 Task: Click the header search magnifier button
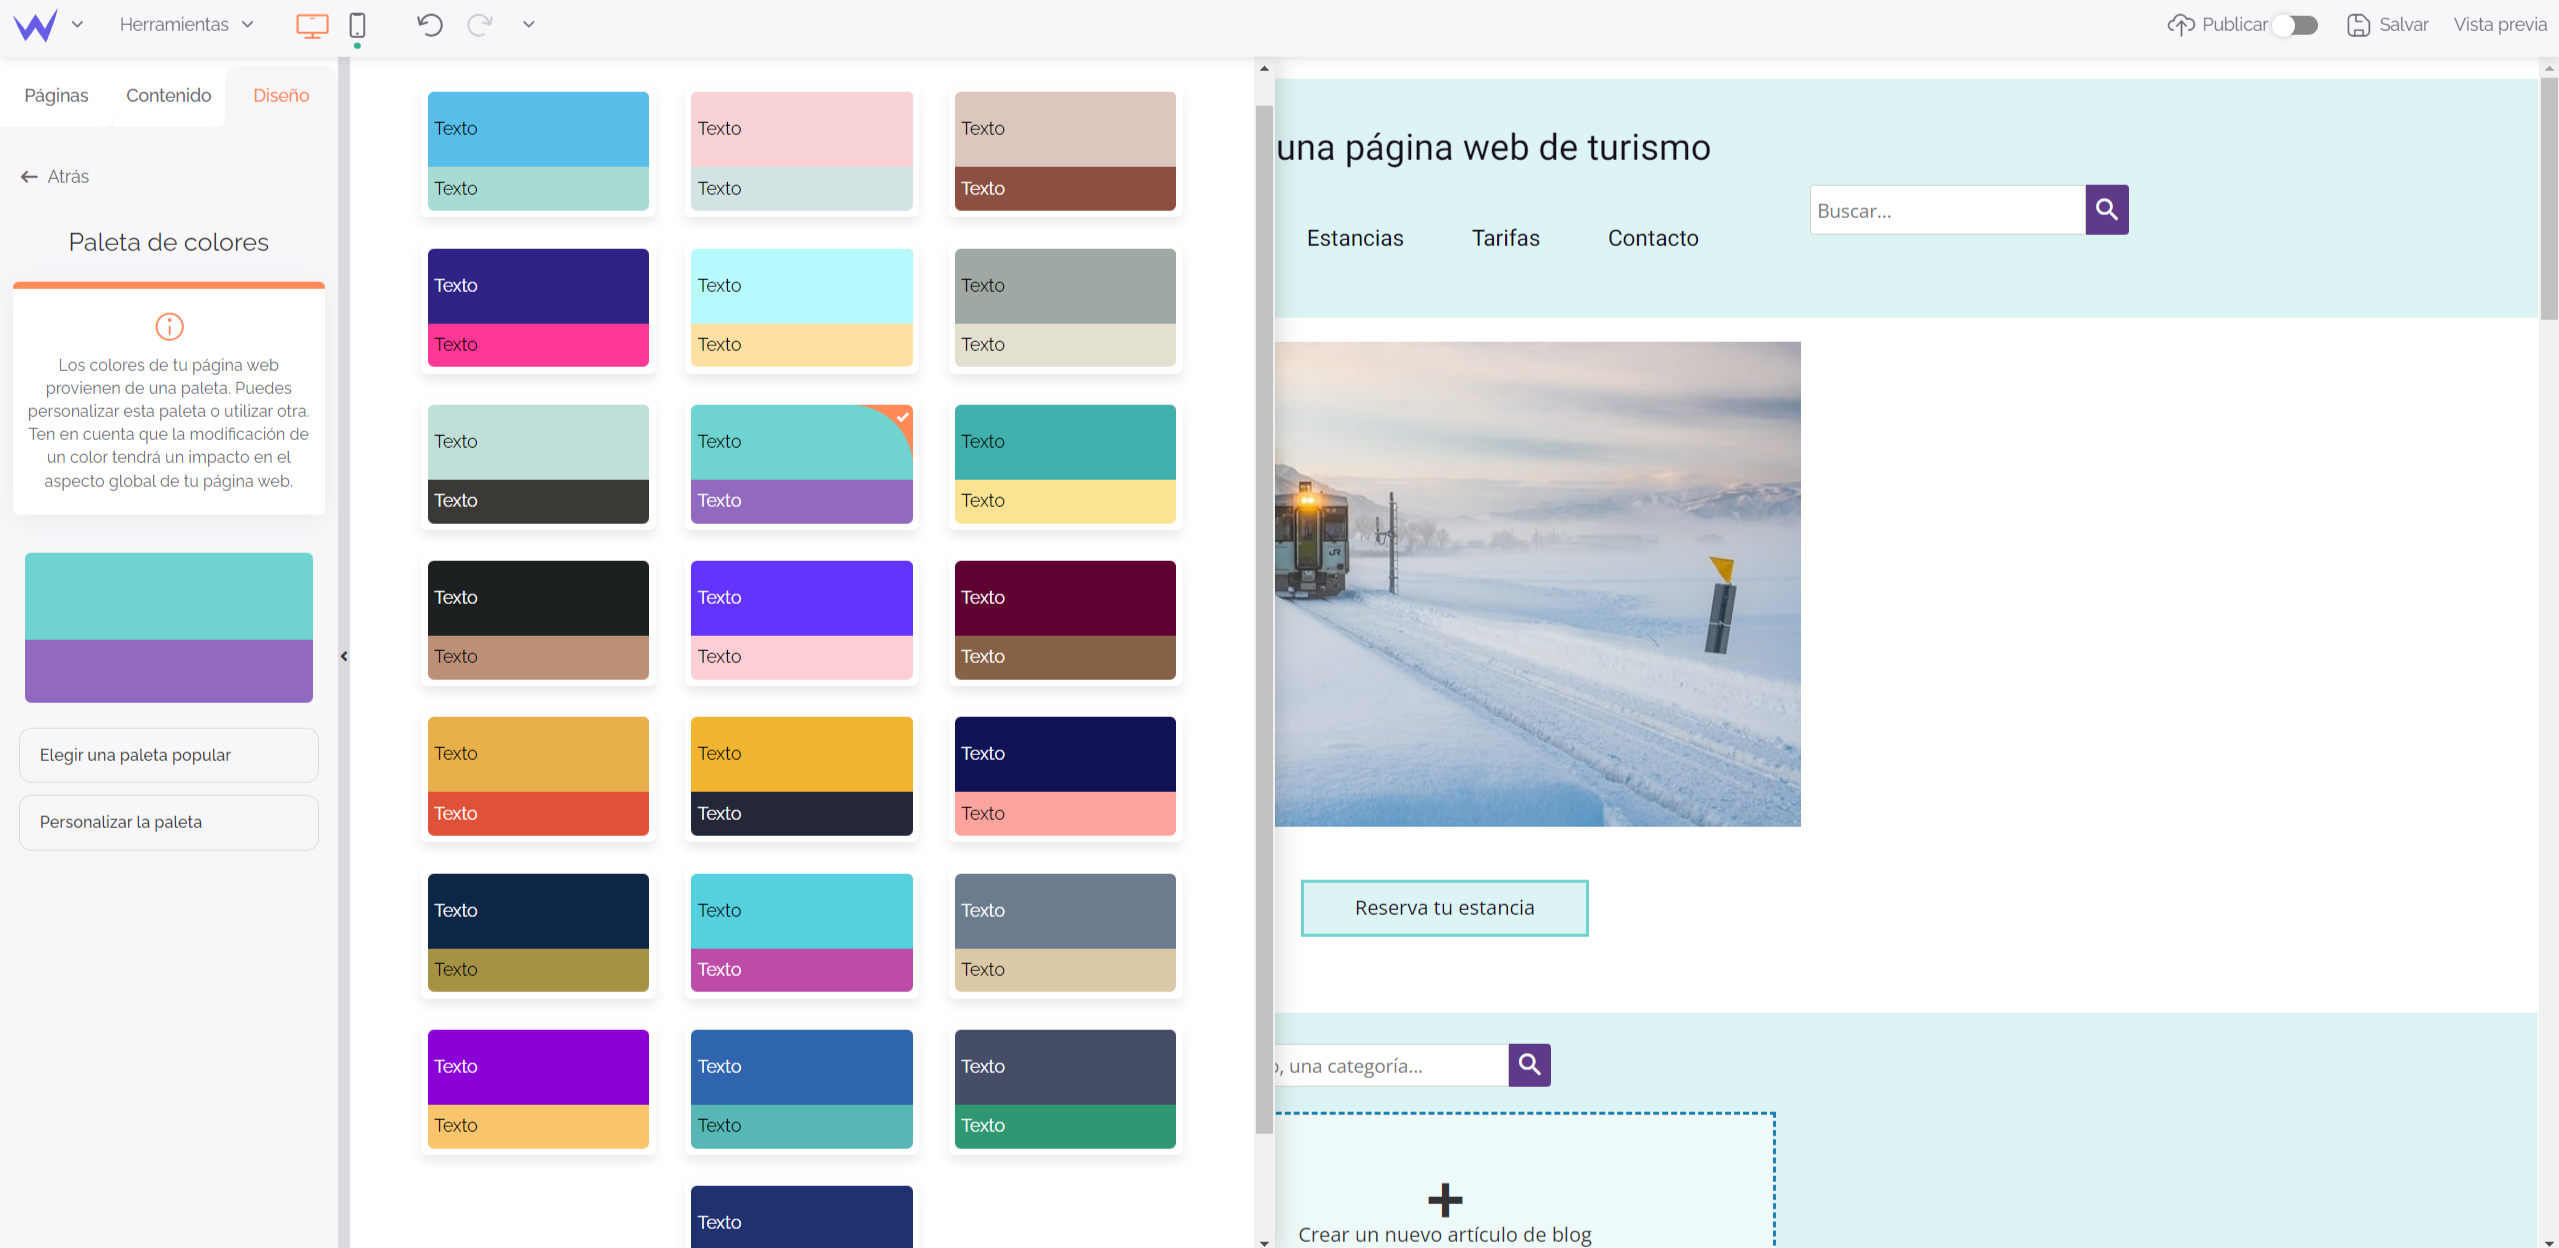click(x=2107, y=210)
